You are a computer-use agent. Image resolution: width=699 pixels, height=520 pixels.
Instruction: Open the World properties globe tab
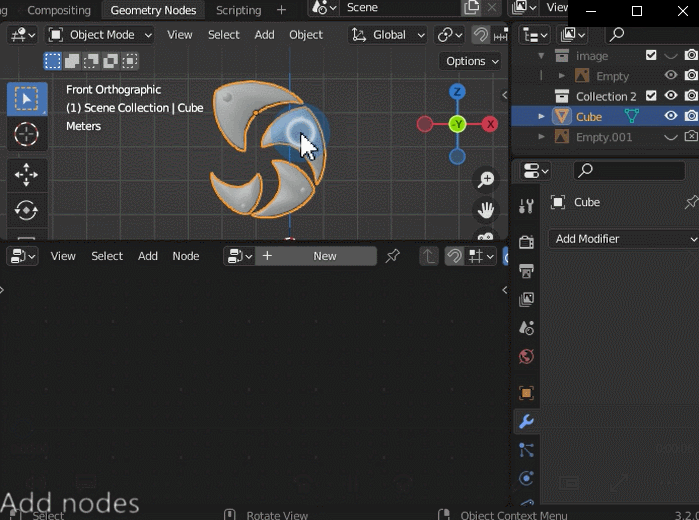[526, 357]
